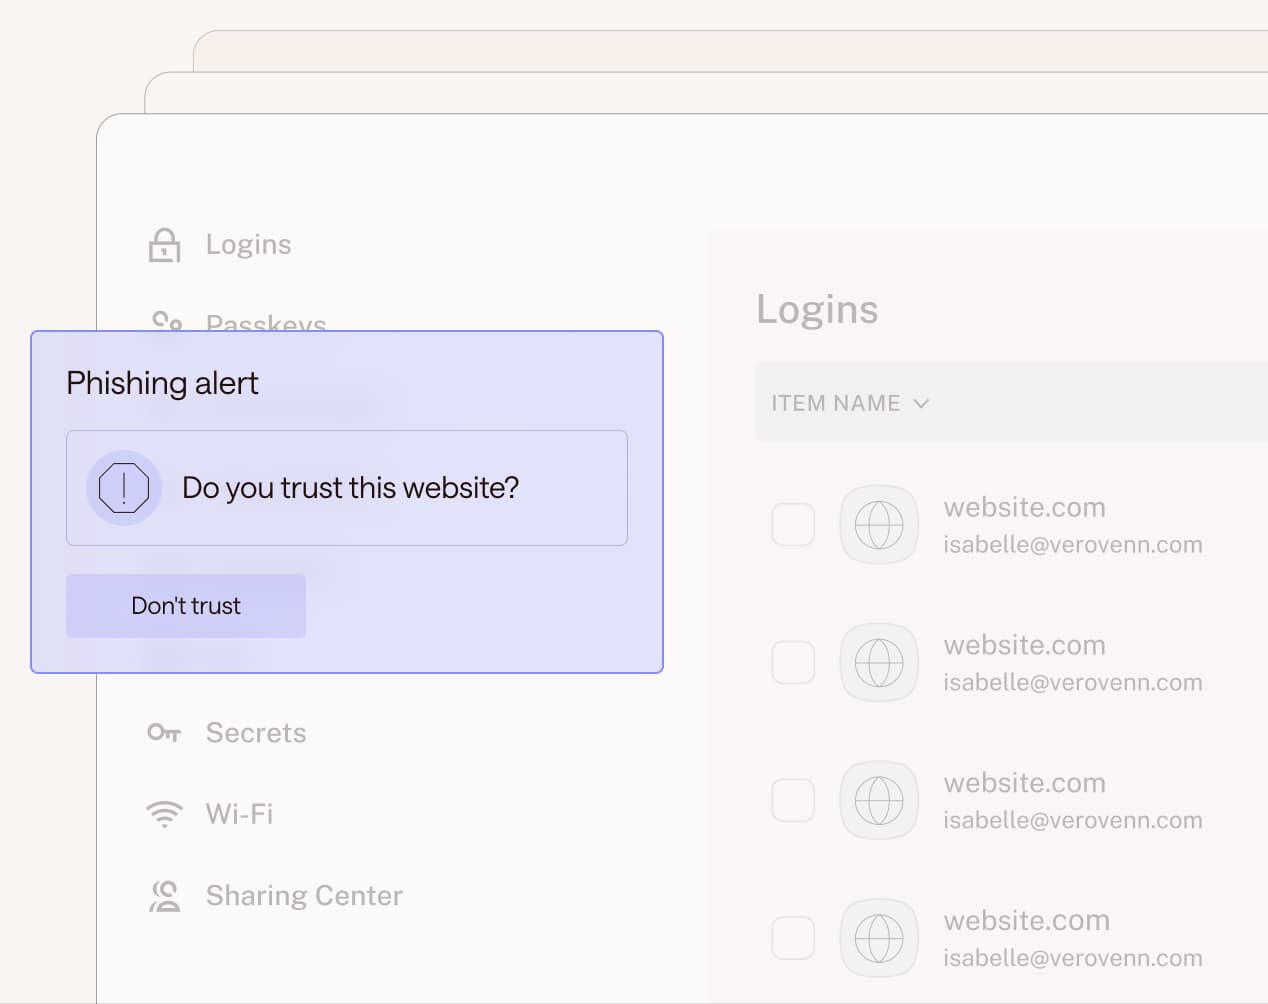1268x1004 pixels.
Task: Select the second website.com login checkbox
Action: tap(793, 662)
